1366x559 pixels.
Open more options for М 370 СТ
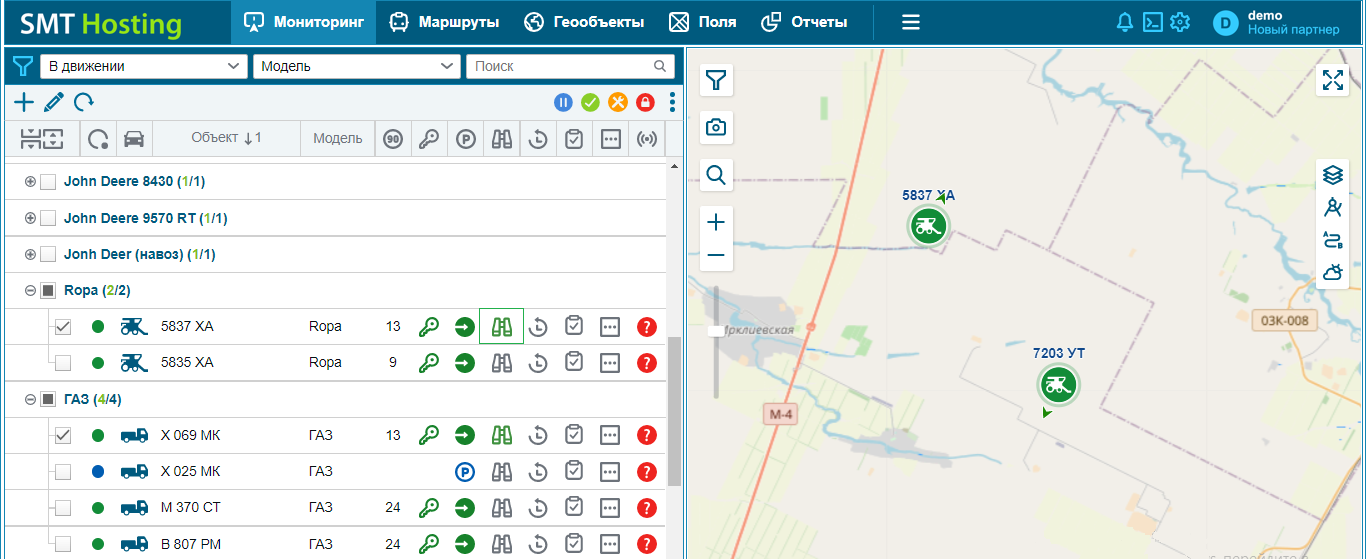(x=610, y=507)
